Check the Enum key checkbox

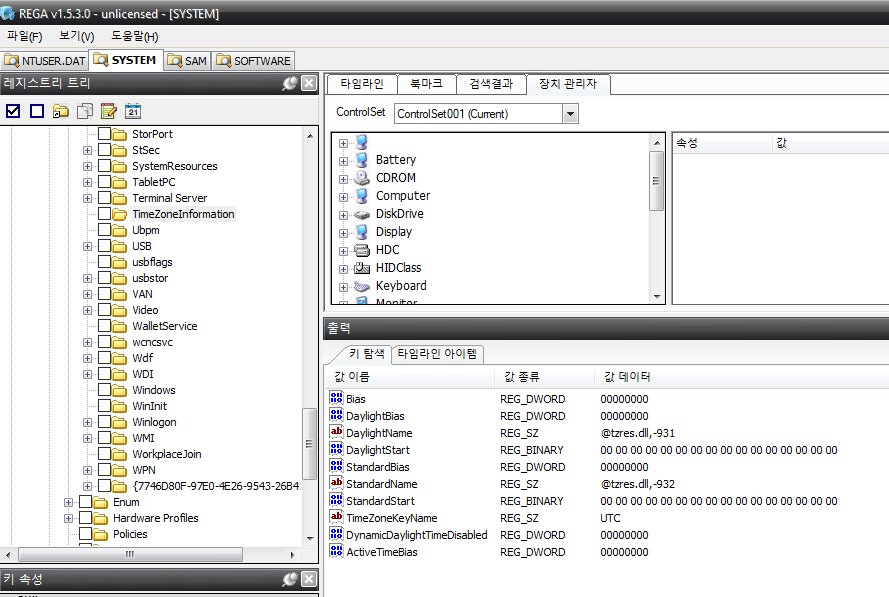coord(86,502)
